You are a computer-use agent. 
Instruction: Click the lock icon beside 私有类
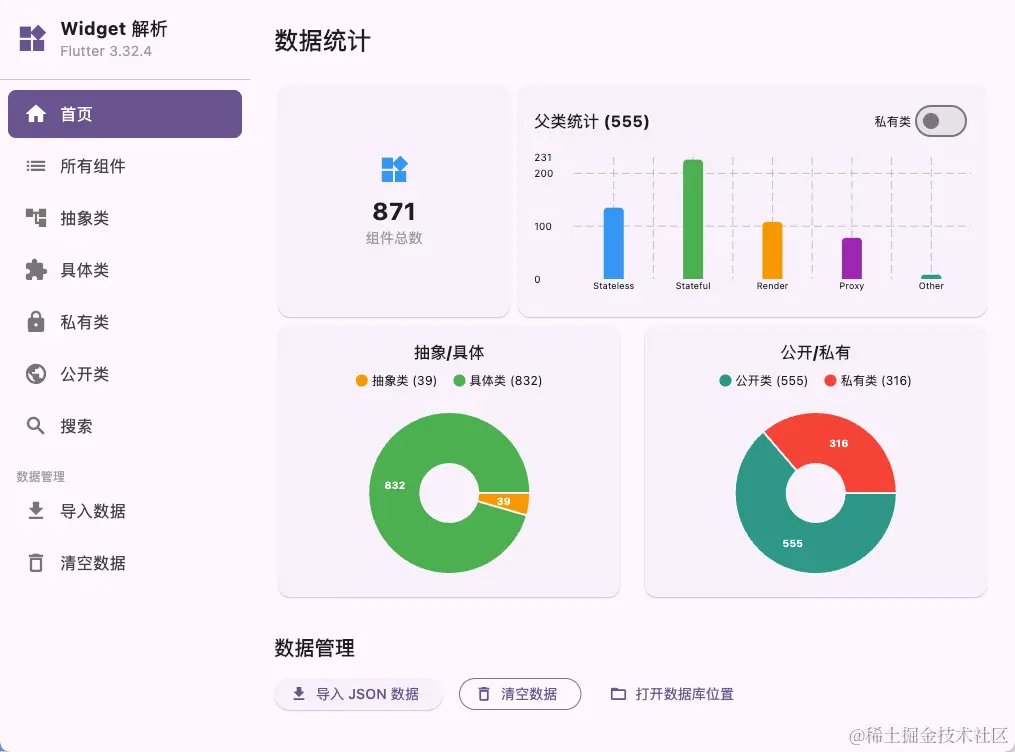click(x=36, y=322)
